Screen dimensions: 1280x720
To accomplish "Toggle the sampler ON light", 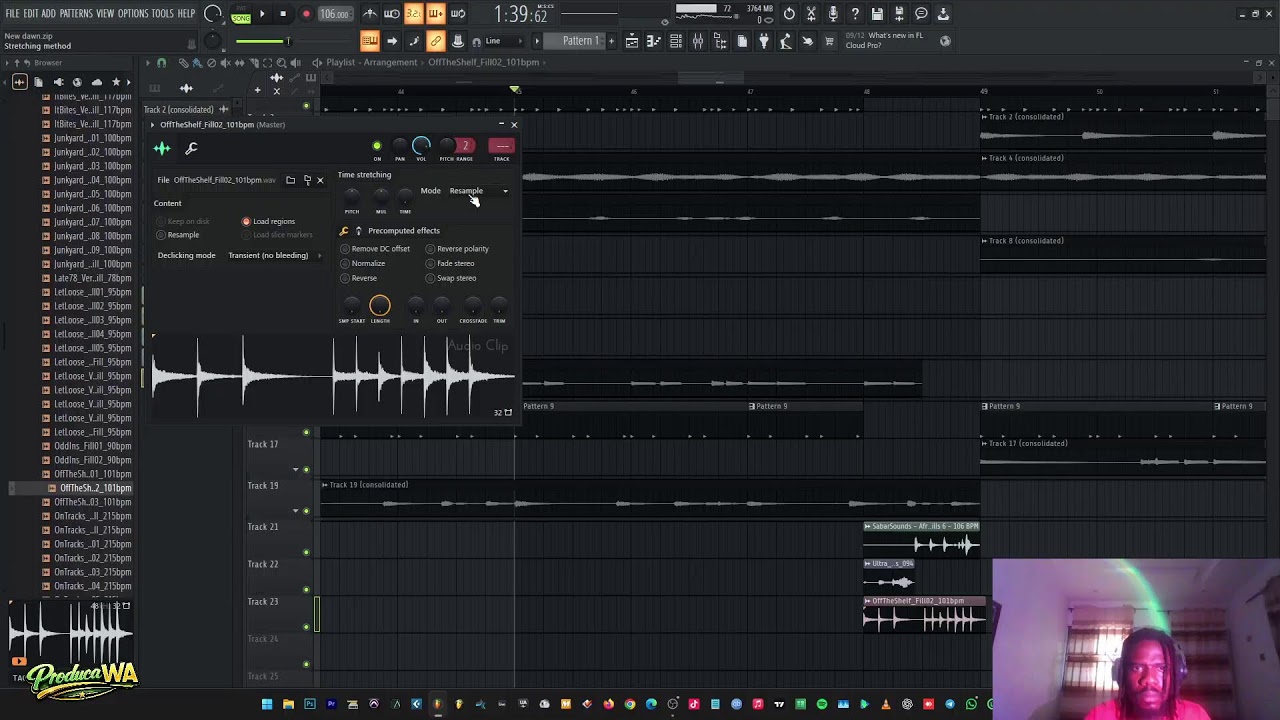I will click(x=377, y=146).
